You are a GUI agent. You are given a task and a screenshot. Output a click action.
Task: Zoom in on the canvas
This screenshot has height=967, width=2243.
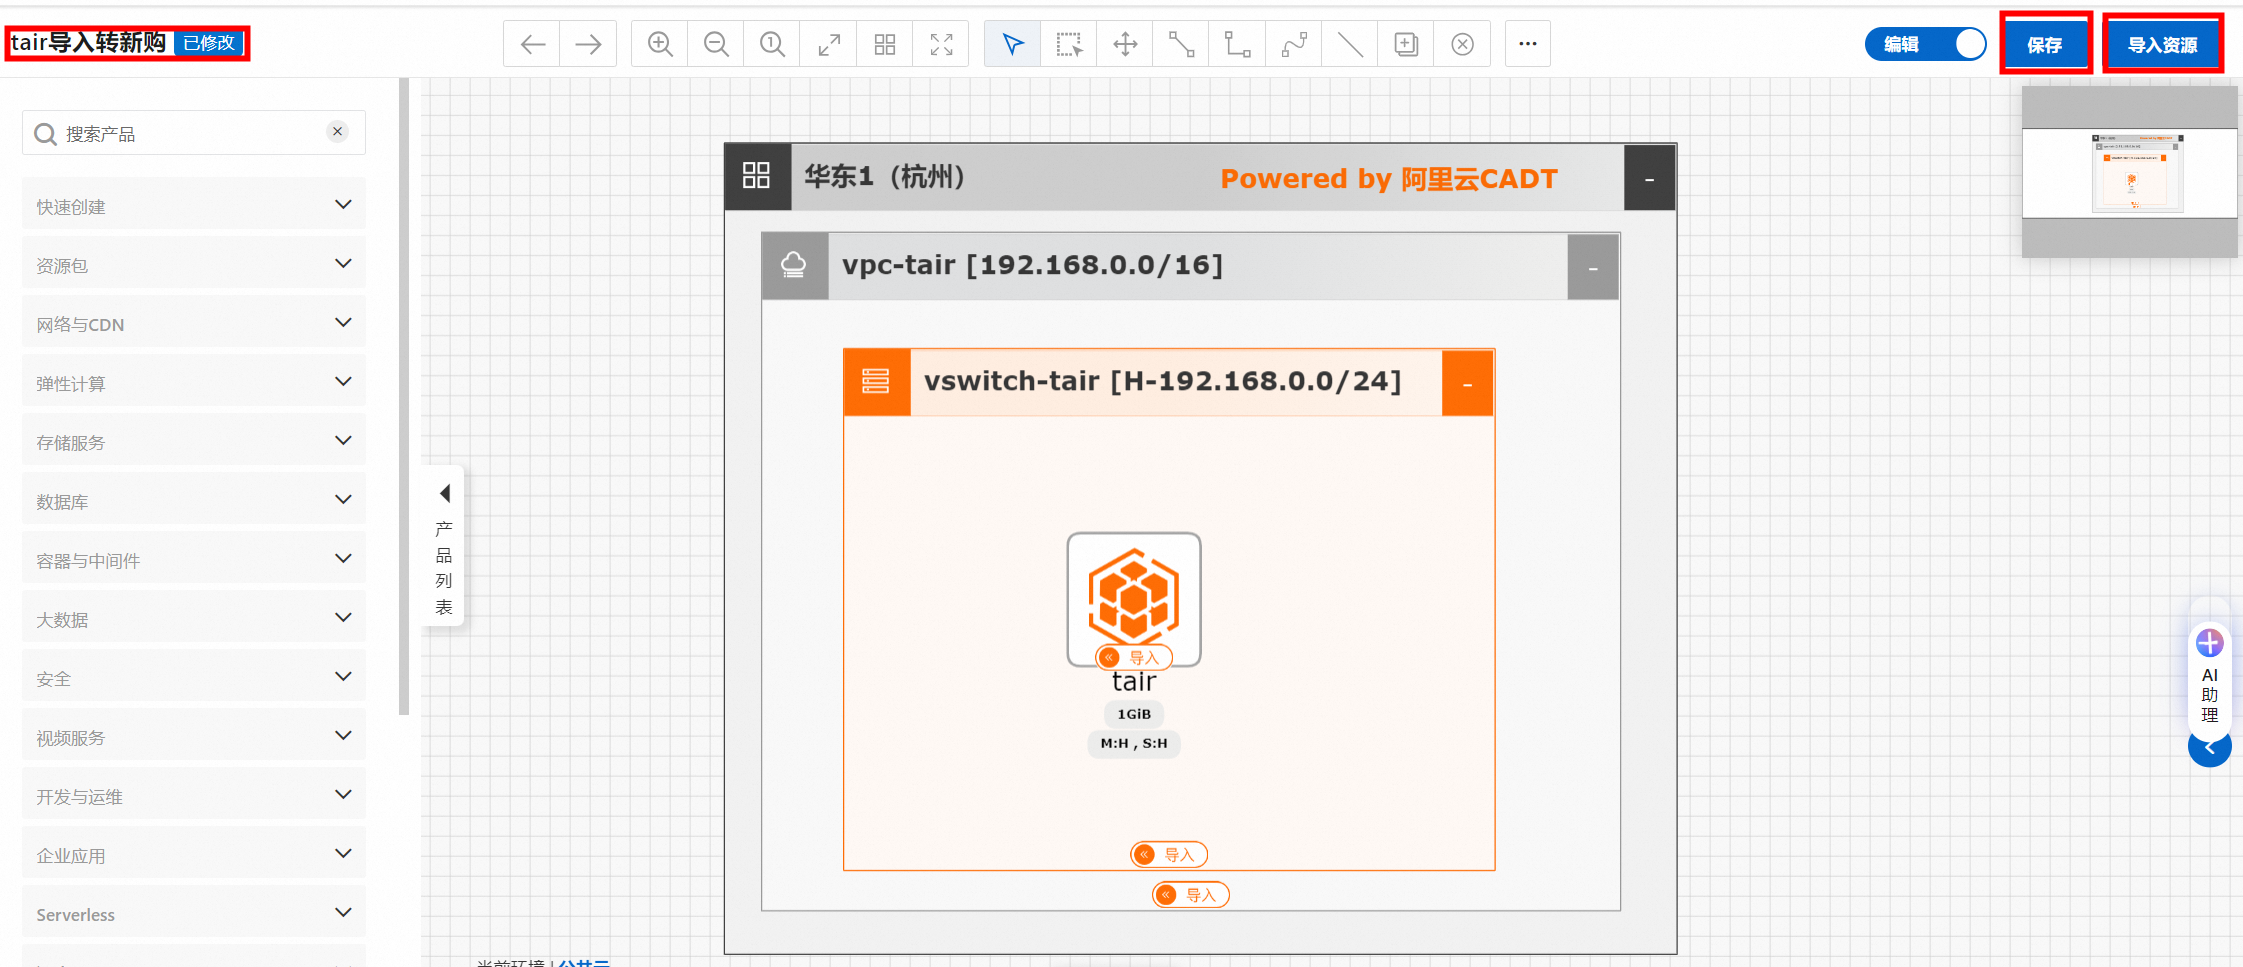point(660,44)
